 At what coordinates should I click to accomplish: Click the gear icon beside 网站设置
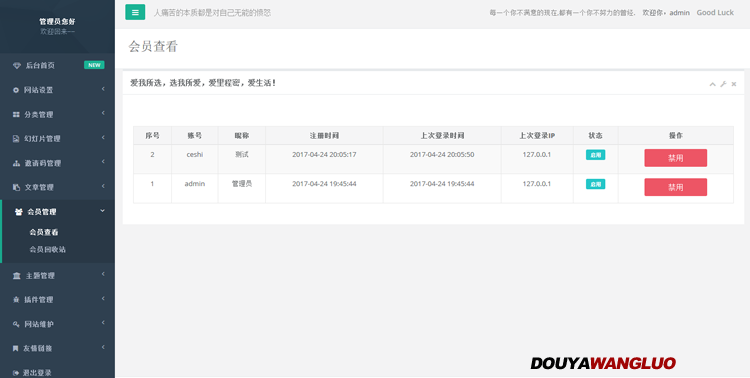(16, 90)
